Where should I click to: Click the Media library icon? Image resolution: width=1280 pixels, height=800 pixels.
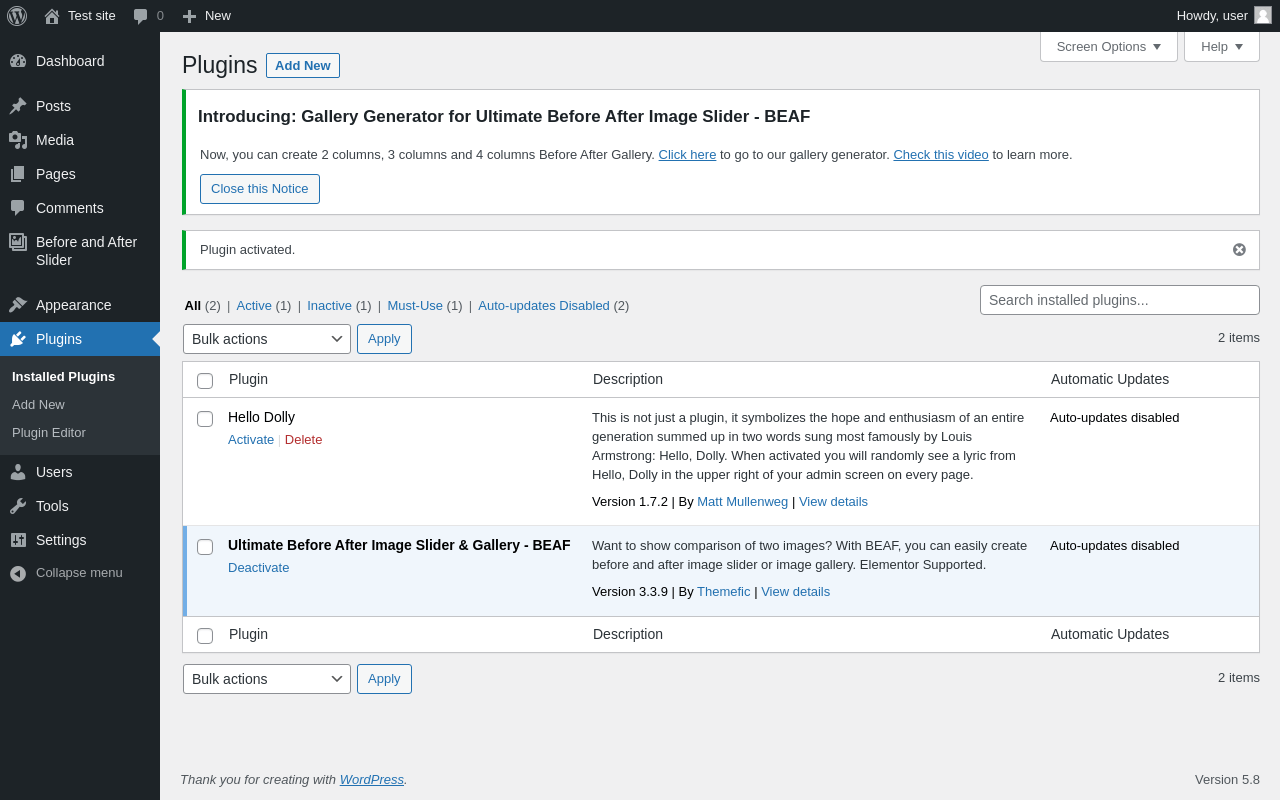pos(18,140)
